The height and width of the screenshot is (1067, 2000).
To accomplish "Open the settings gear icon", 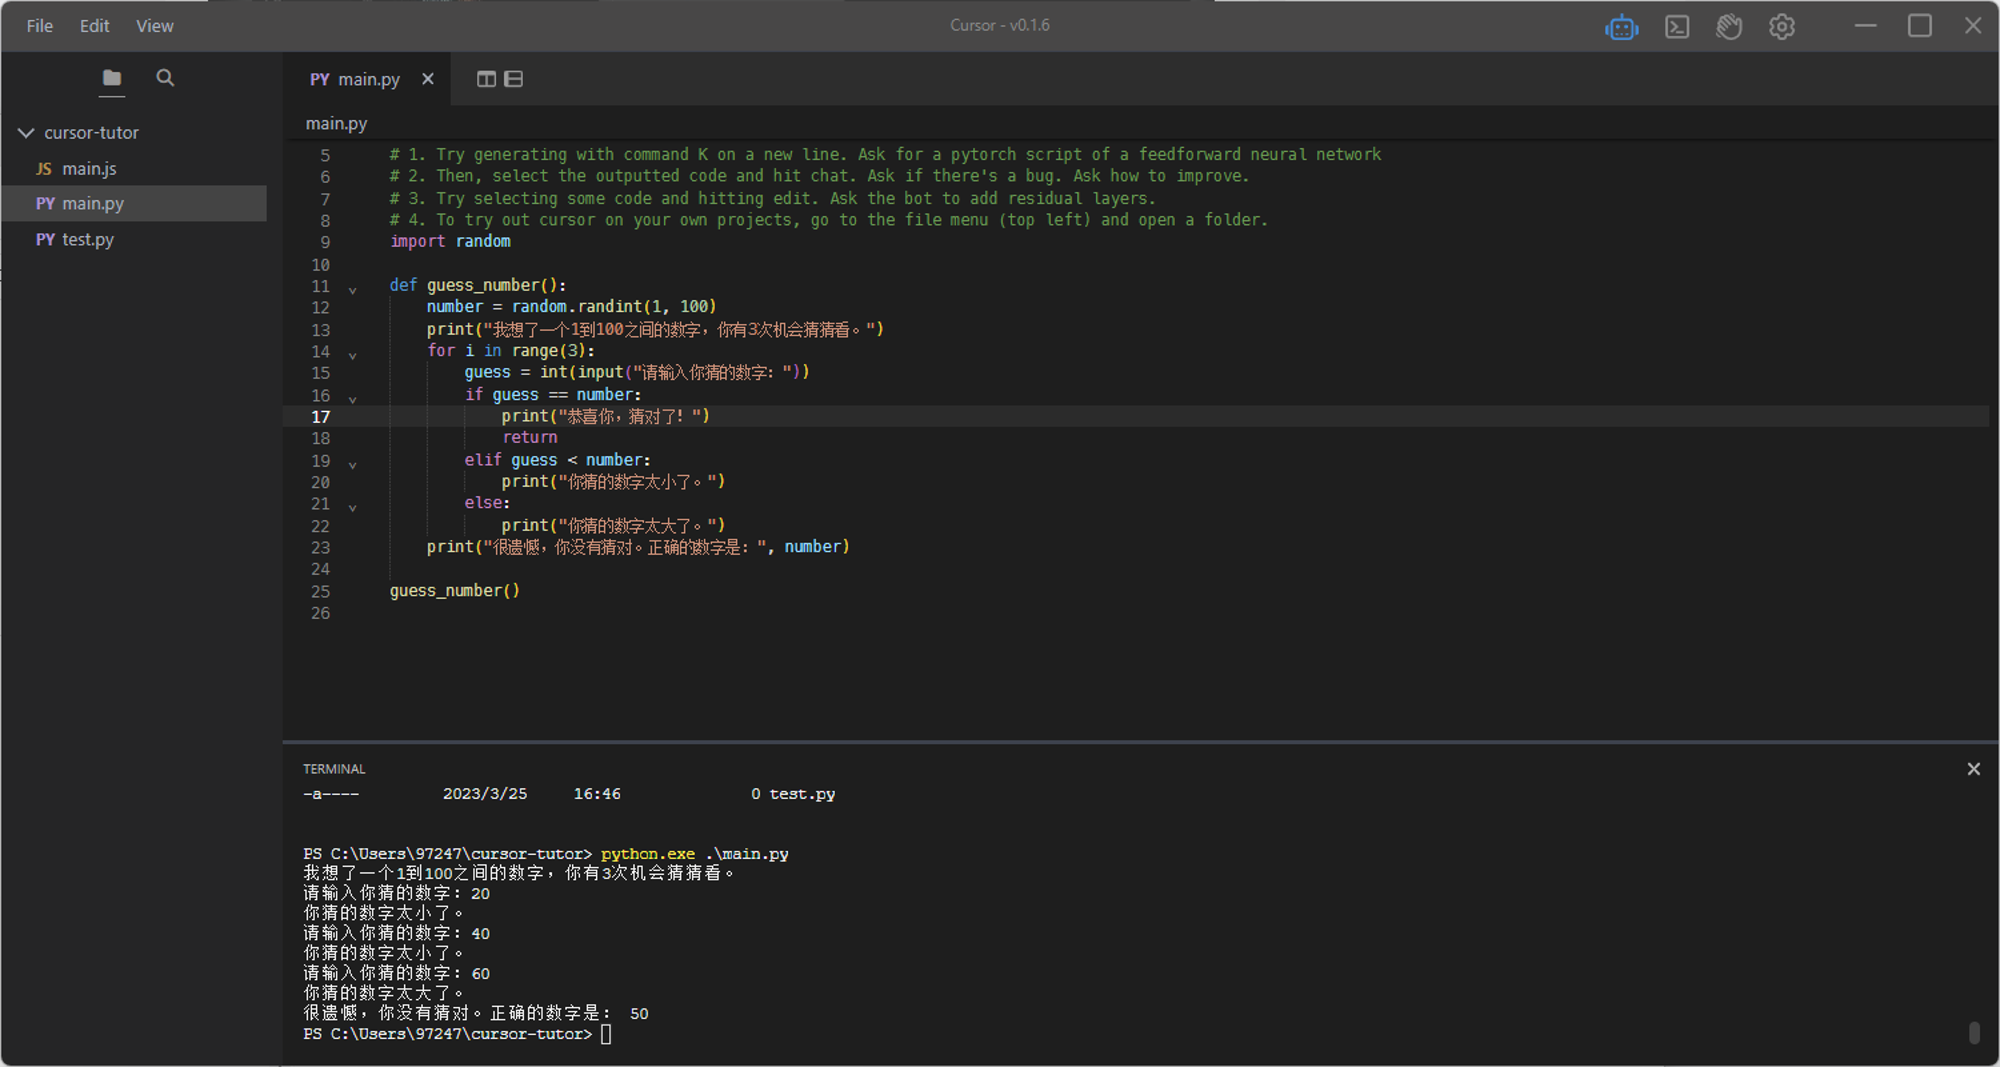I will pos(1782,27).
